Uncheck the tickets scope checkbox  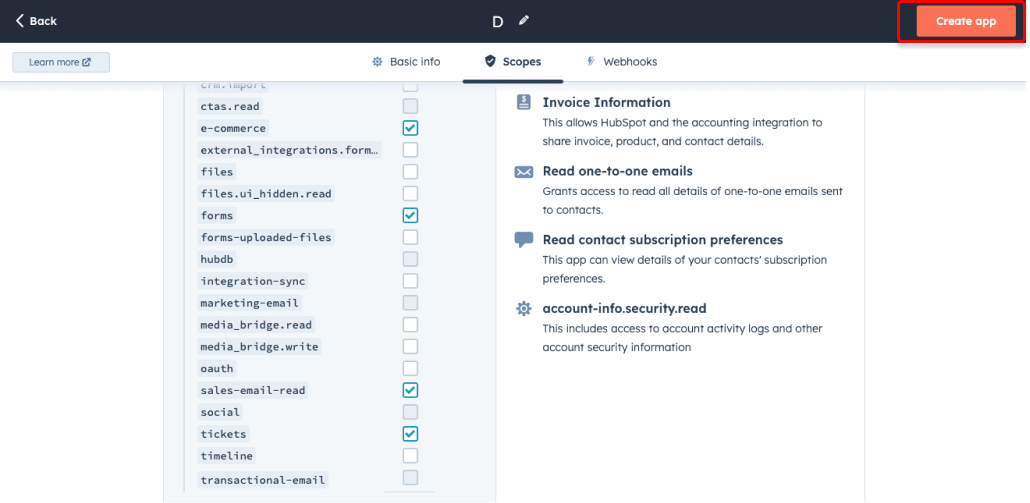point(411,434)
